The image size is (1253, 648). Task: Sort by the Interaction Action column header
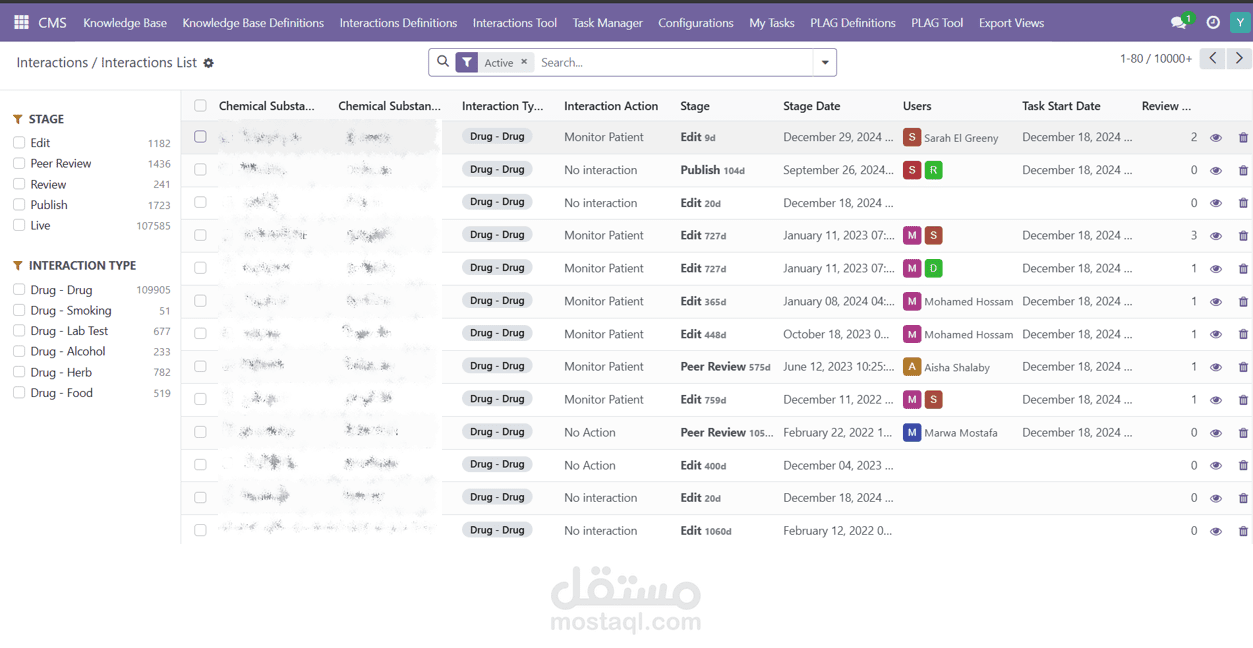pos(611,106)
